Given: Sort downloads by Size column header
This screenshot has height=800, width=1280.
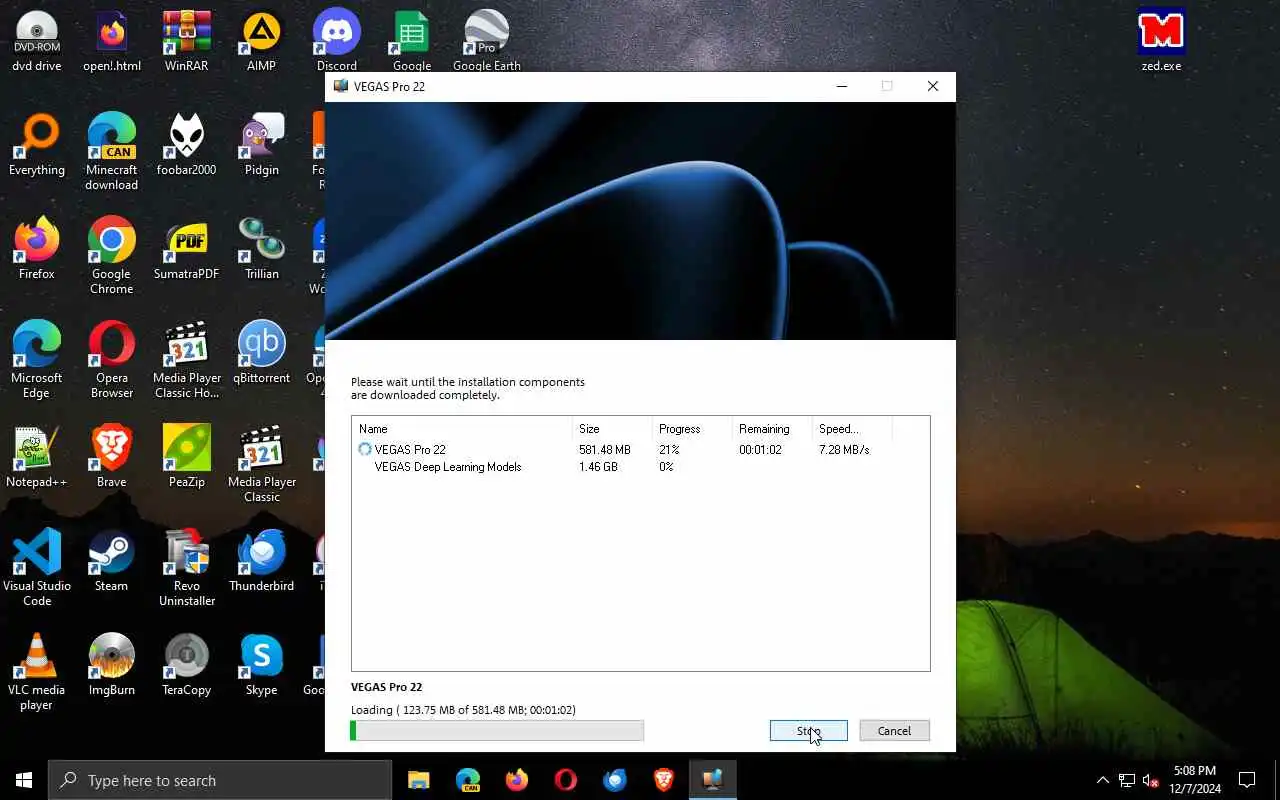Looking at the screenshot, I should 612,429.
